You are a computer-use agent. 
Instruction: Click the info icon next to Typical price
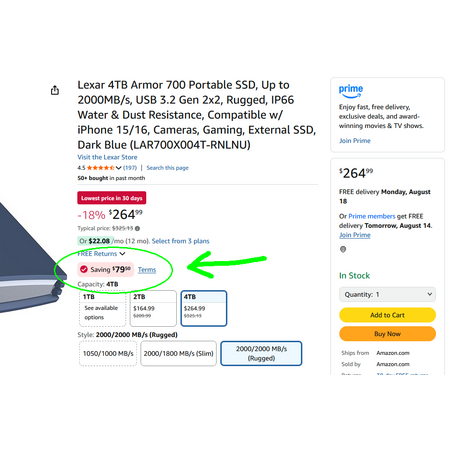tap(137, 229)
